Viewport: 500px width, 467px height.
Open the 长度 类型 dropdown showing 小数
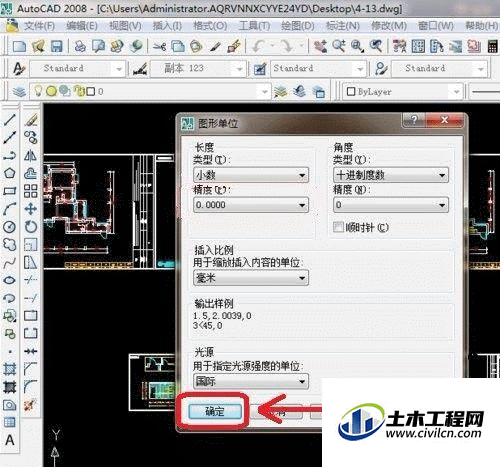tap(251, 175)
